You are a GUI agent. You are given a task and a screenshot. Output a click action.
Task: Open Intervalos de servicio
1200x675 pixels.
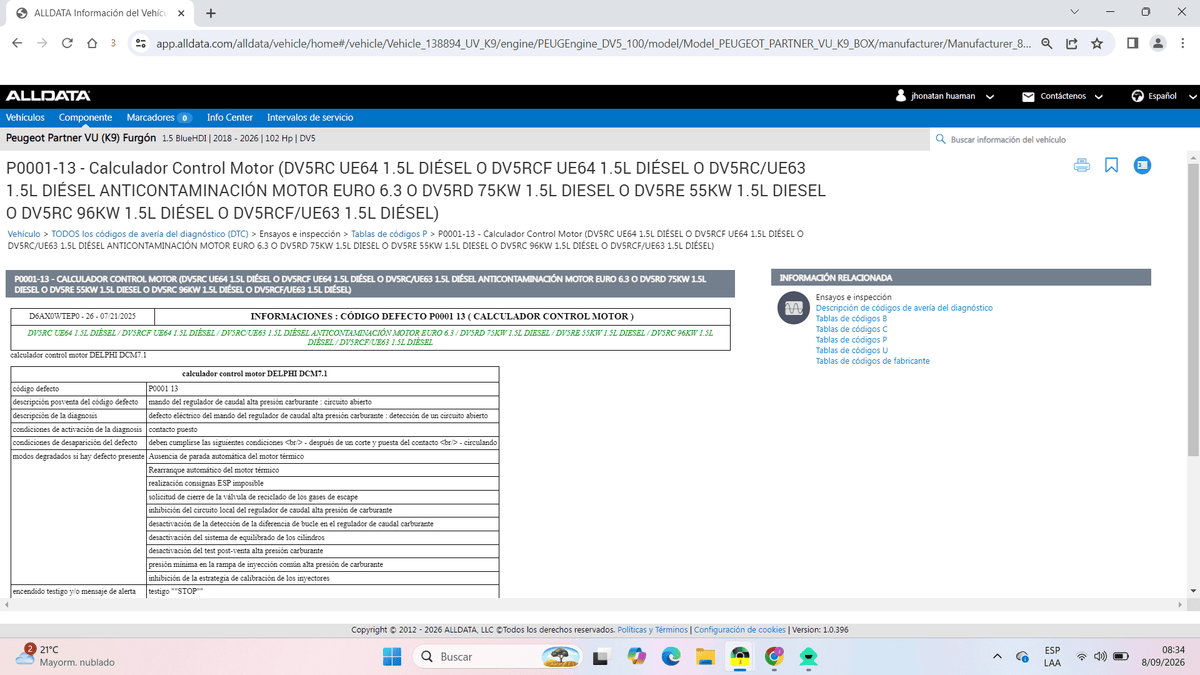(x=310, y=117)
